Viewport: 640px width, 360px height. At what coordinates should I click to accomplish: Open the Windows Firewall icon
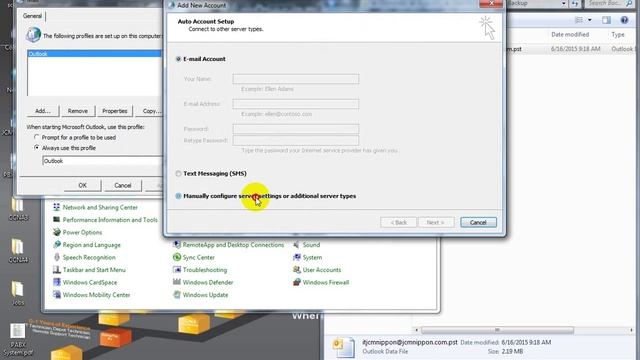(x=297, y=282)
